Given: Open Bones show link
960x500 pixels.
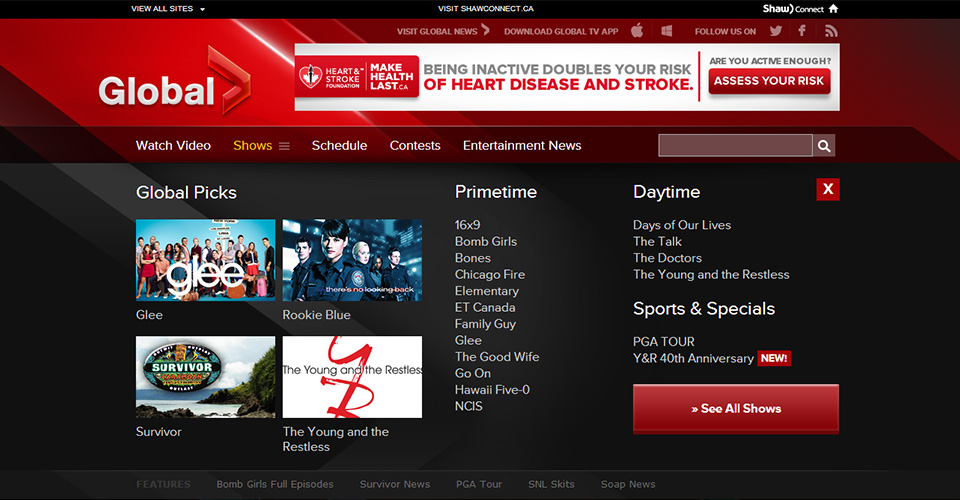Looking at the screenshot, I should pos(473,258).
